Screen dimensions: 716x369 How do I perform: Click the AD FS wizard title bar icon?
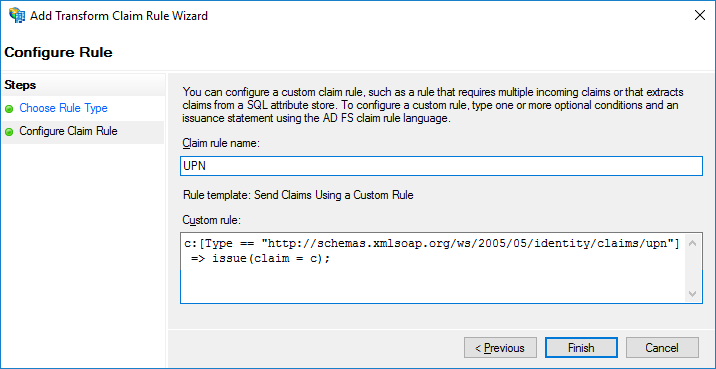17,16
